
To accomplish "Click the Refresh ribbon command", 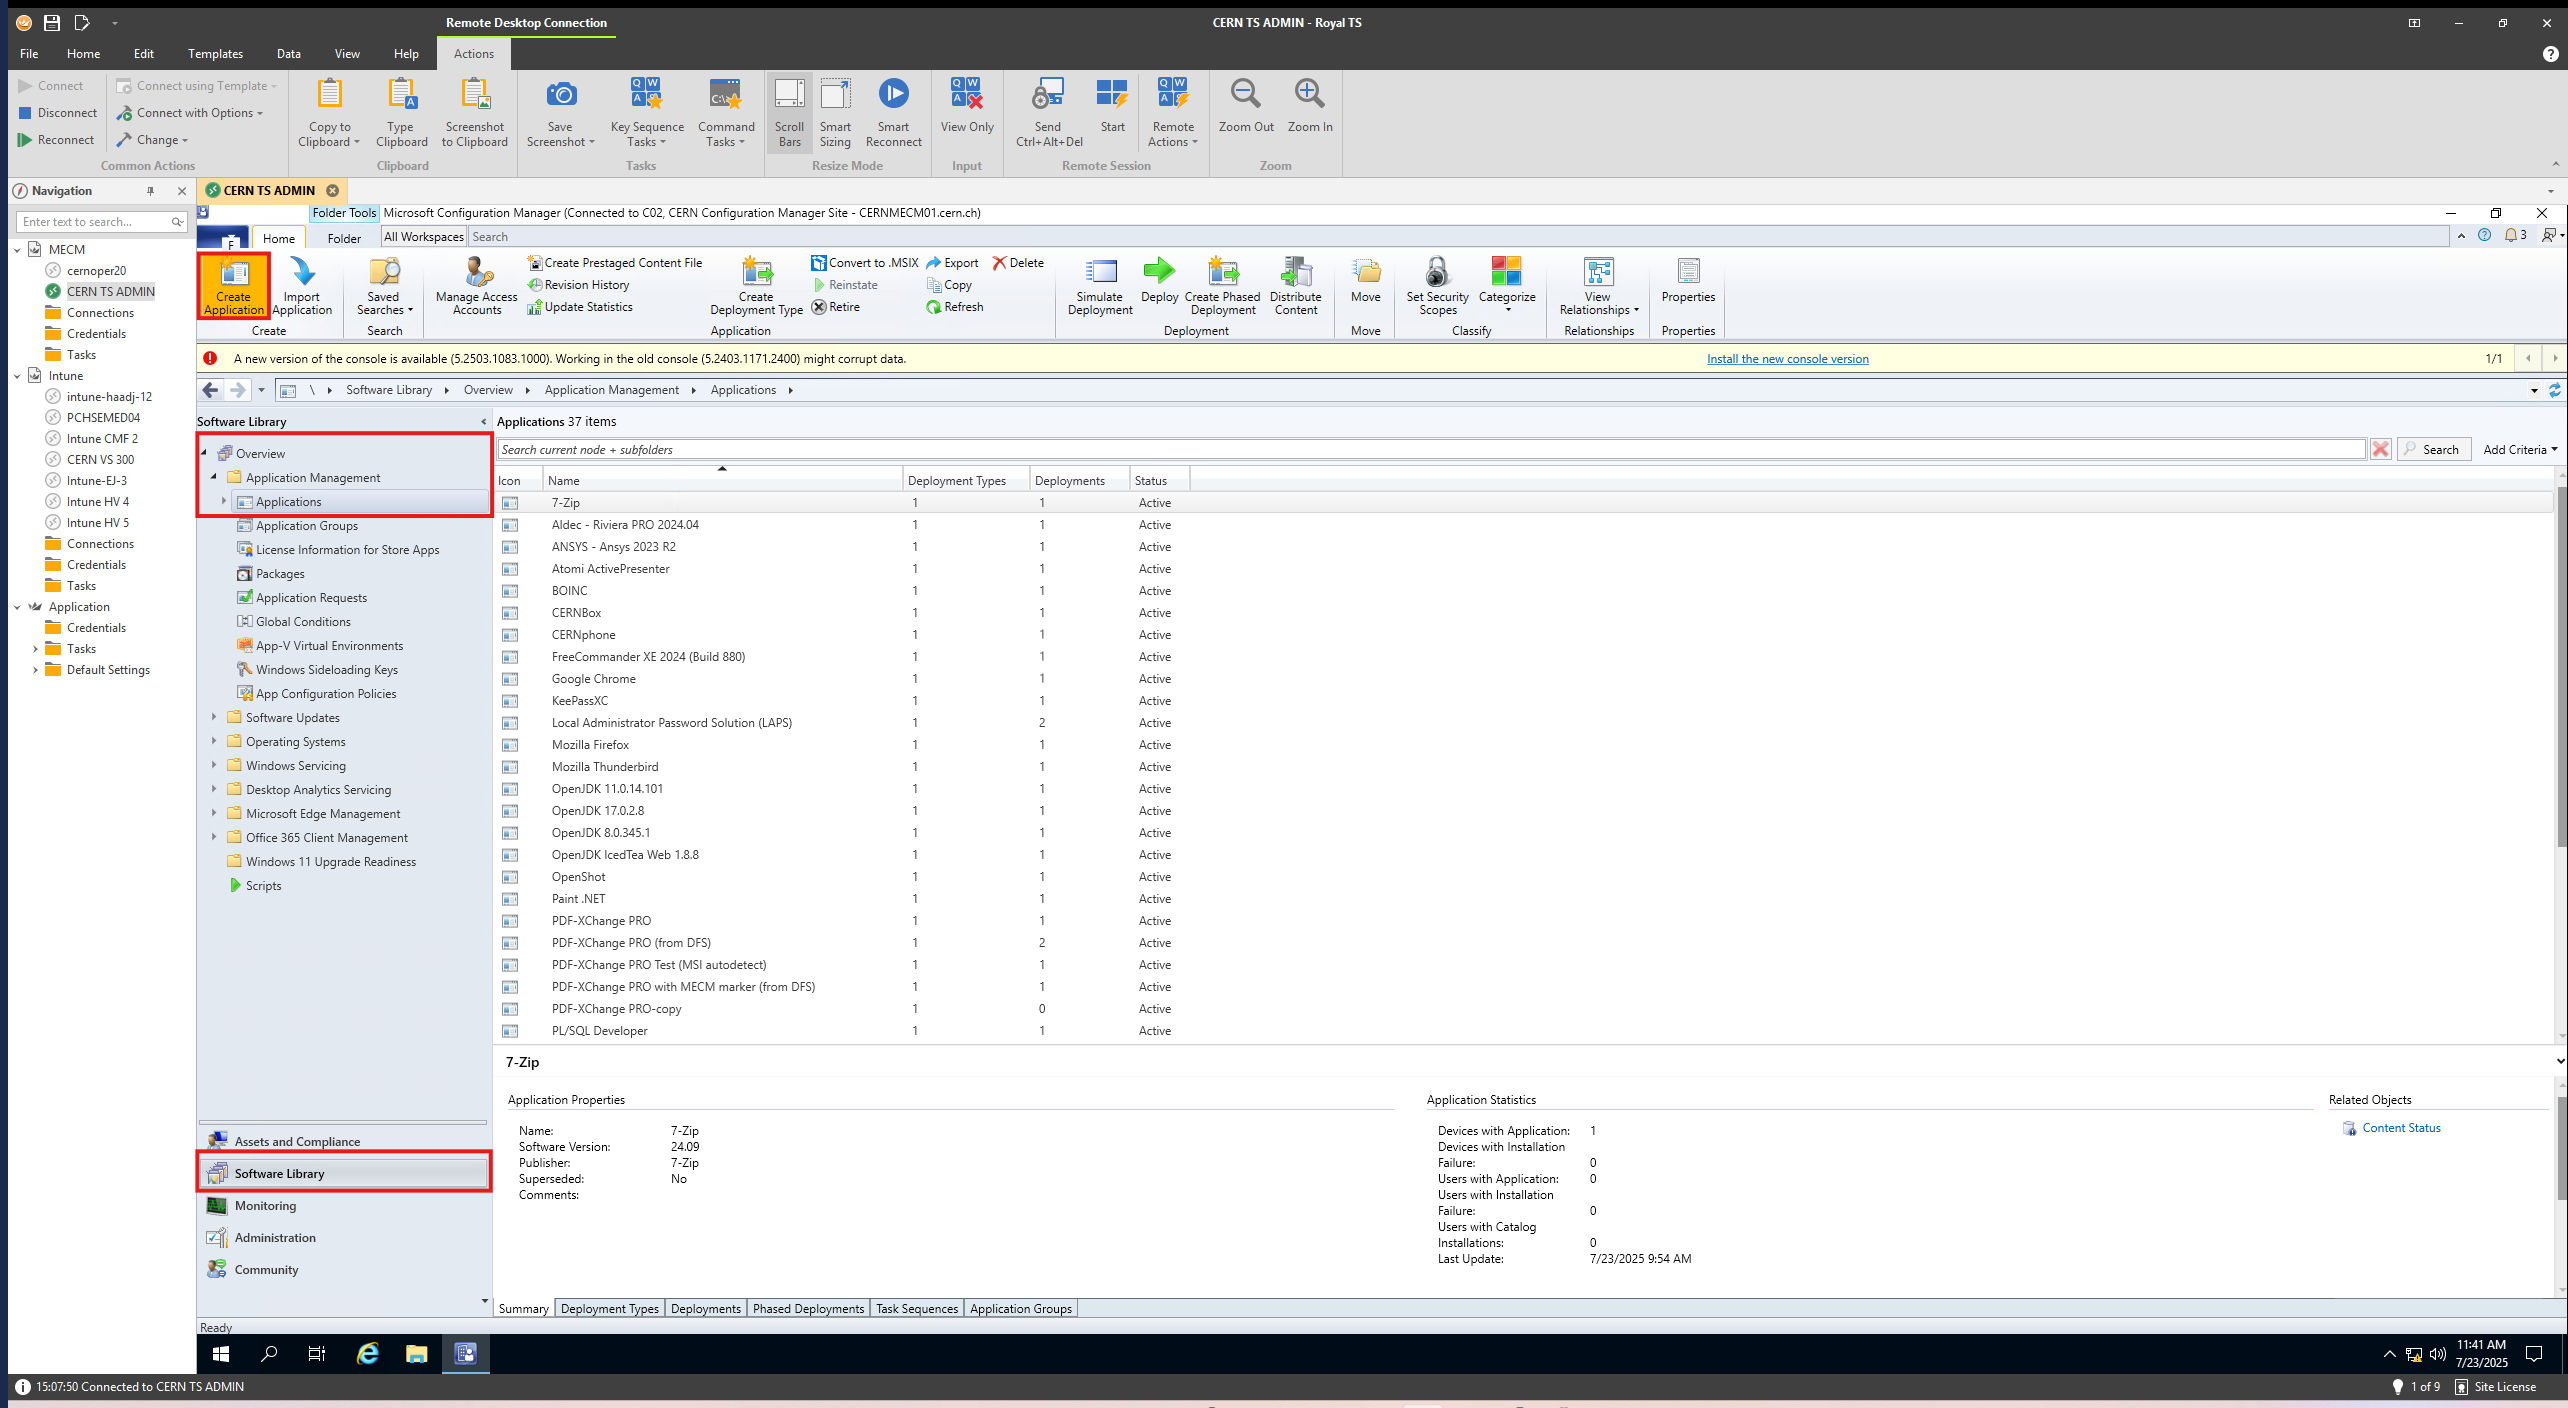I will click(x=955, y=307).
